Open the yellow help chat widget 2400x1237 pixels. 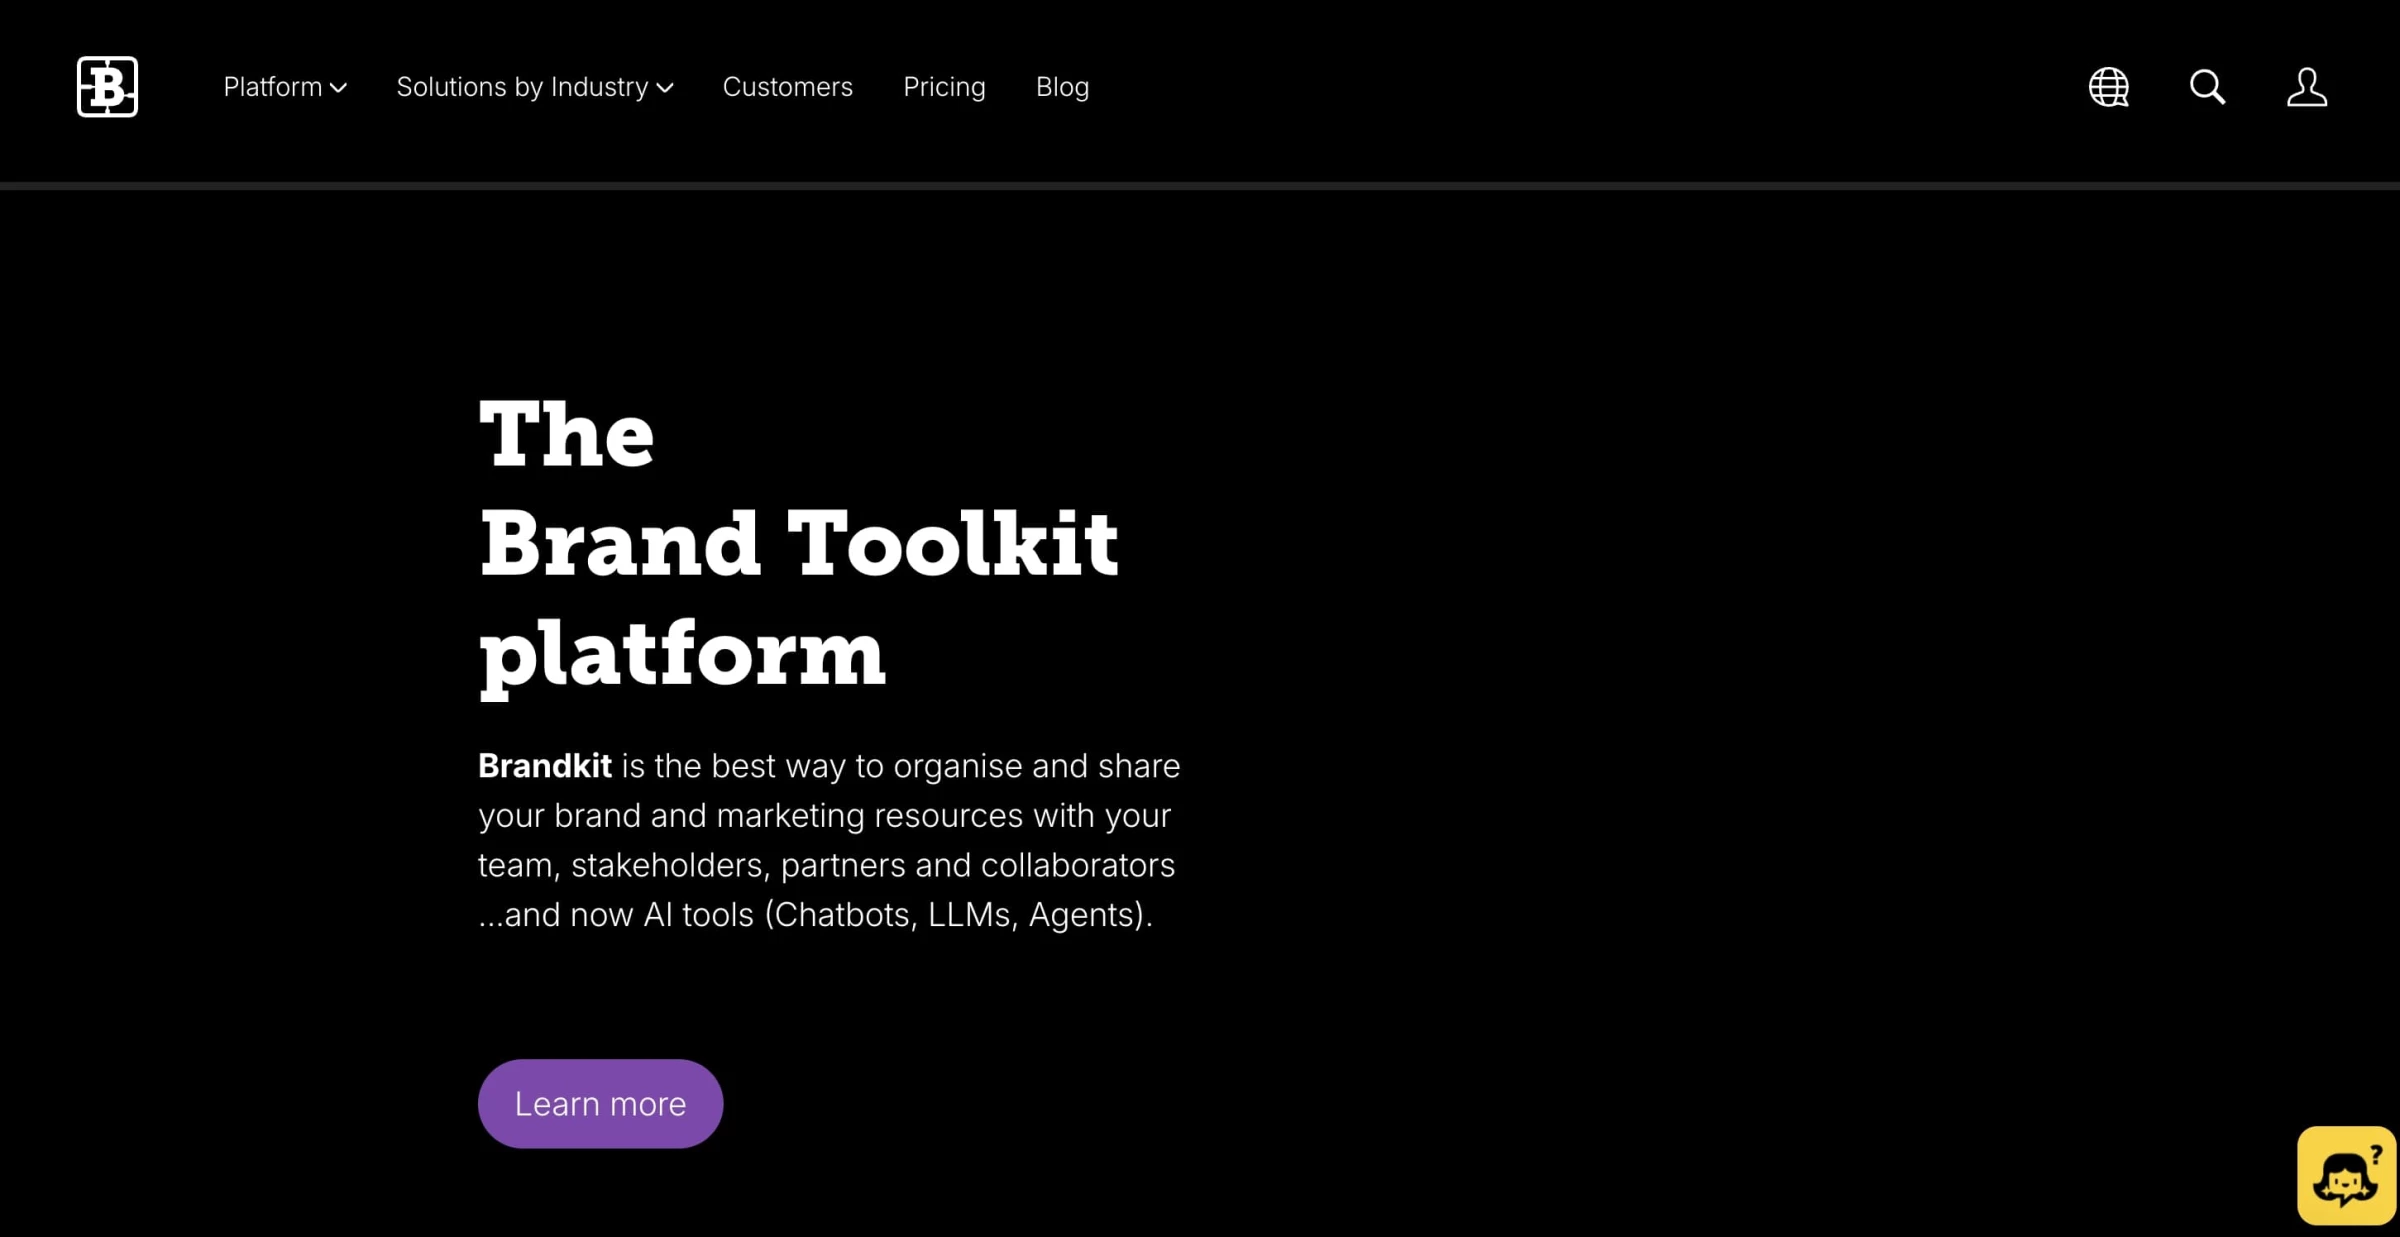pos(2346,1176)
